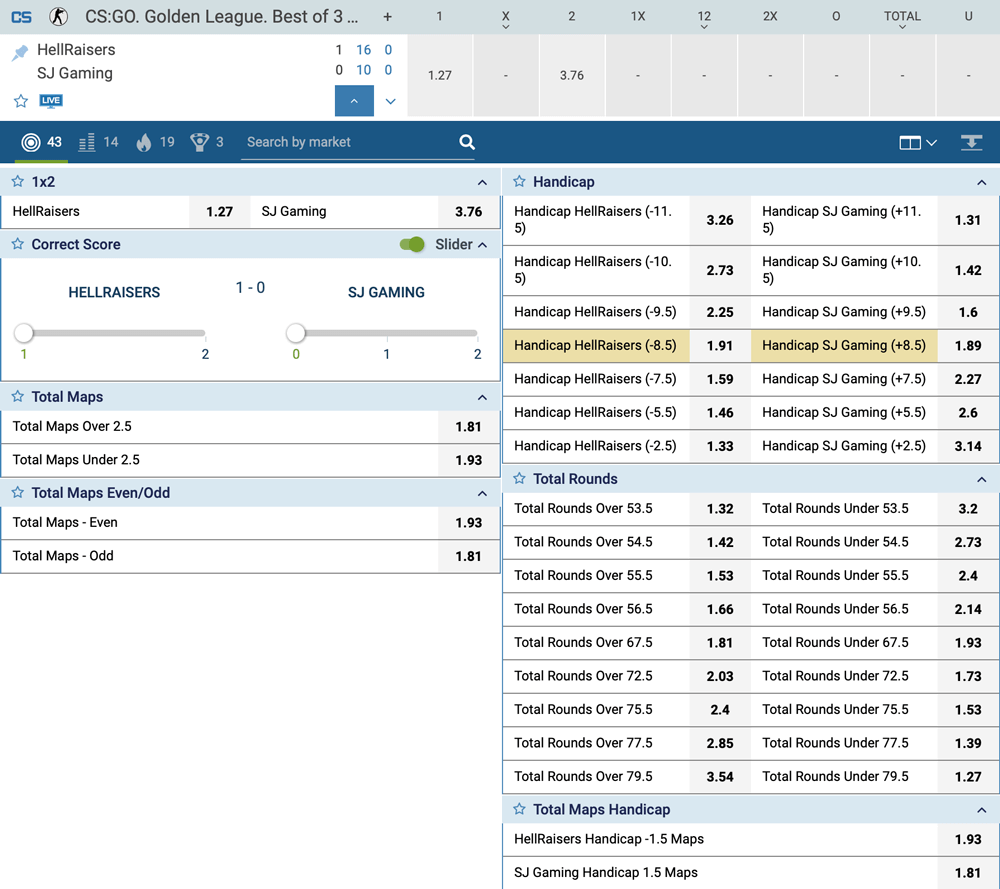Collapse the Total Maps Handicap section
This screenshot has width=1000, height=889.
pyautogui.click(x=982, y=810)
